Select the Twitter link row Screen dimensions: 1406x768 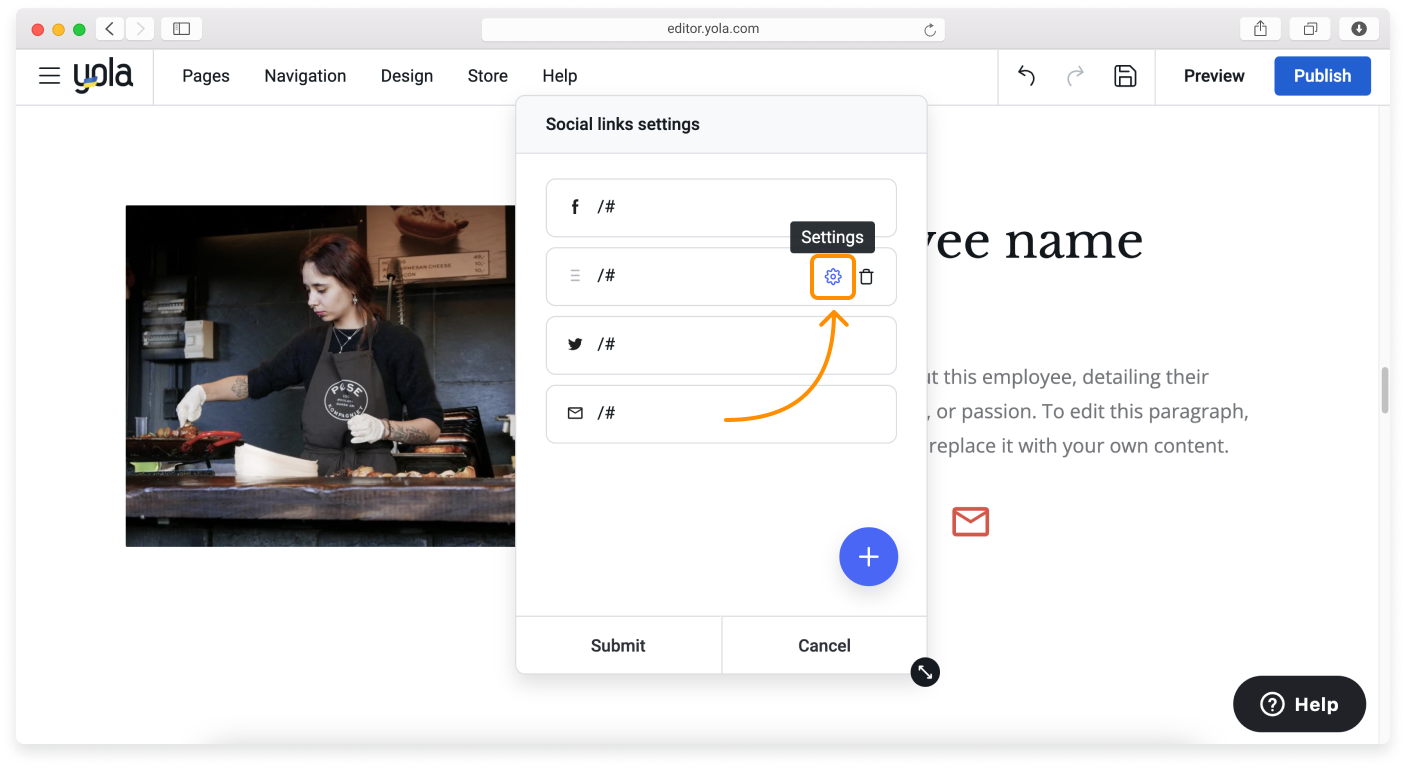pos(720,345)
